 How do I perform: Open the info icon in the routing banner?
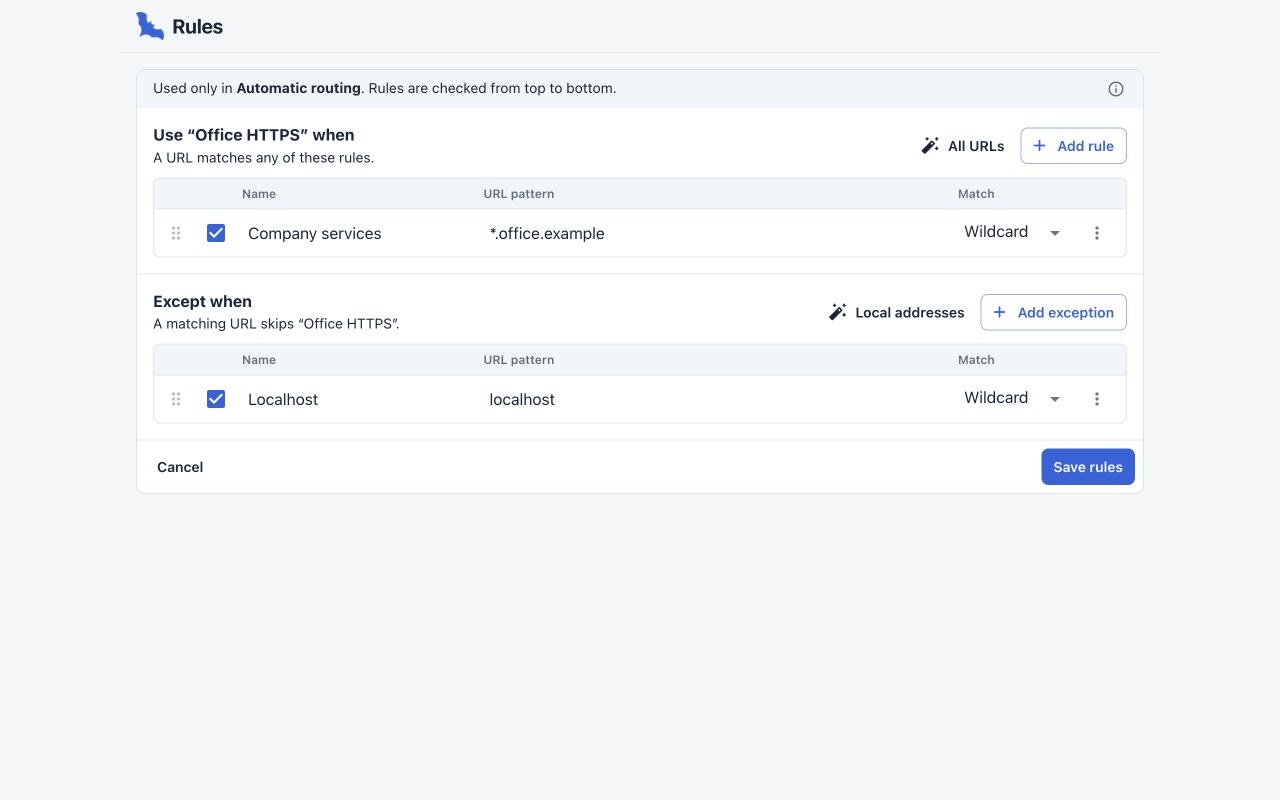coord(1116,89)
